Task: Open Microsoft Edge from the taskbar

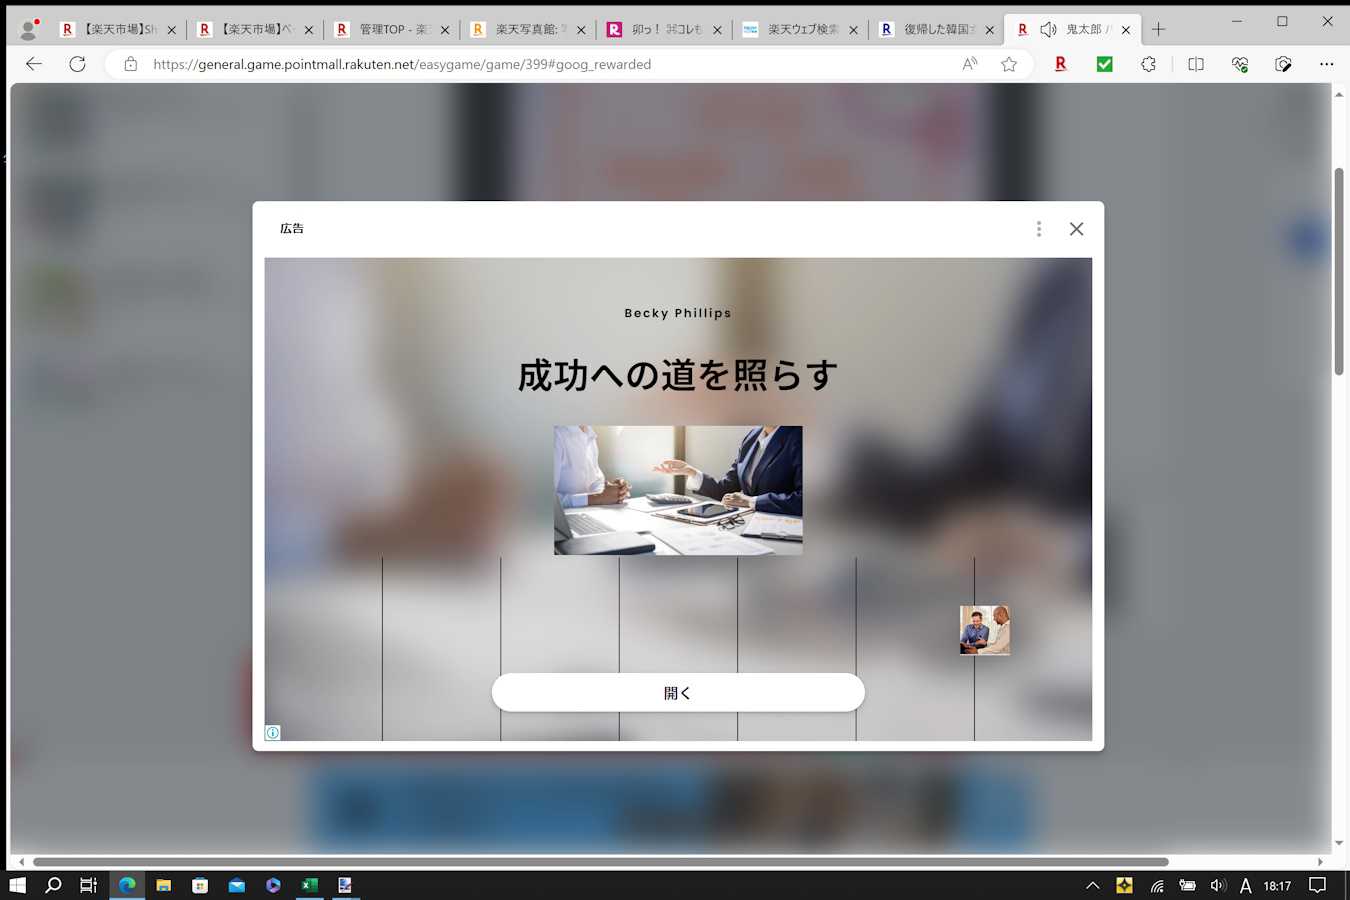Action: tap(127, 885)
